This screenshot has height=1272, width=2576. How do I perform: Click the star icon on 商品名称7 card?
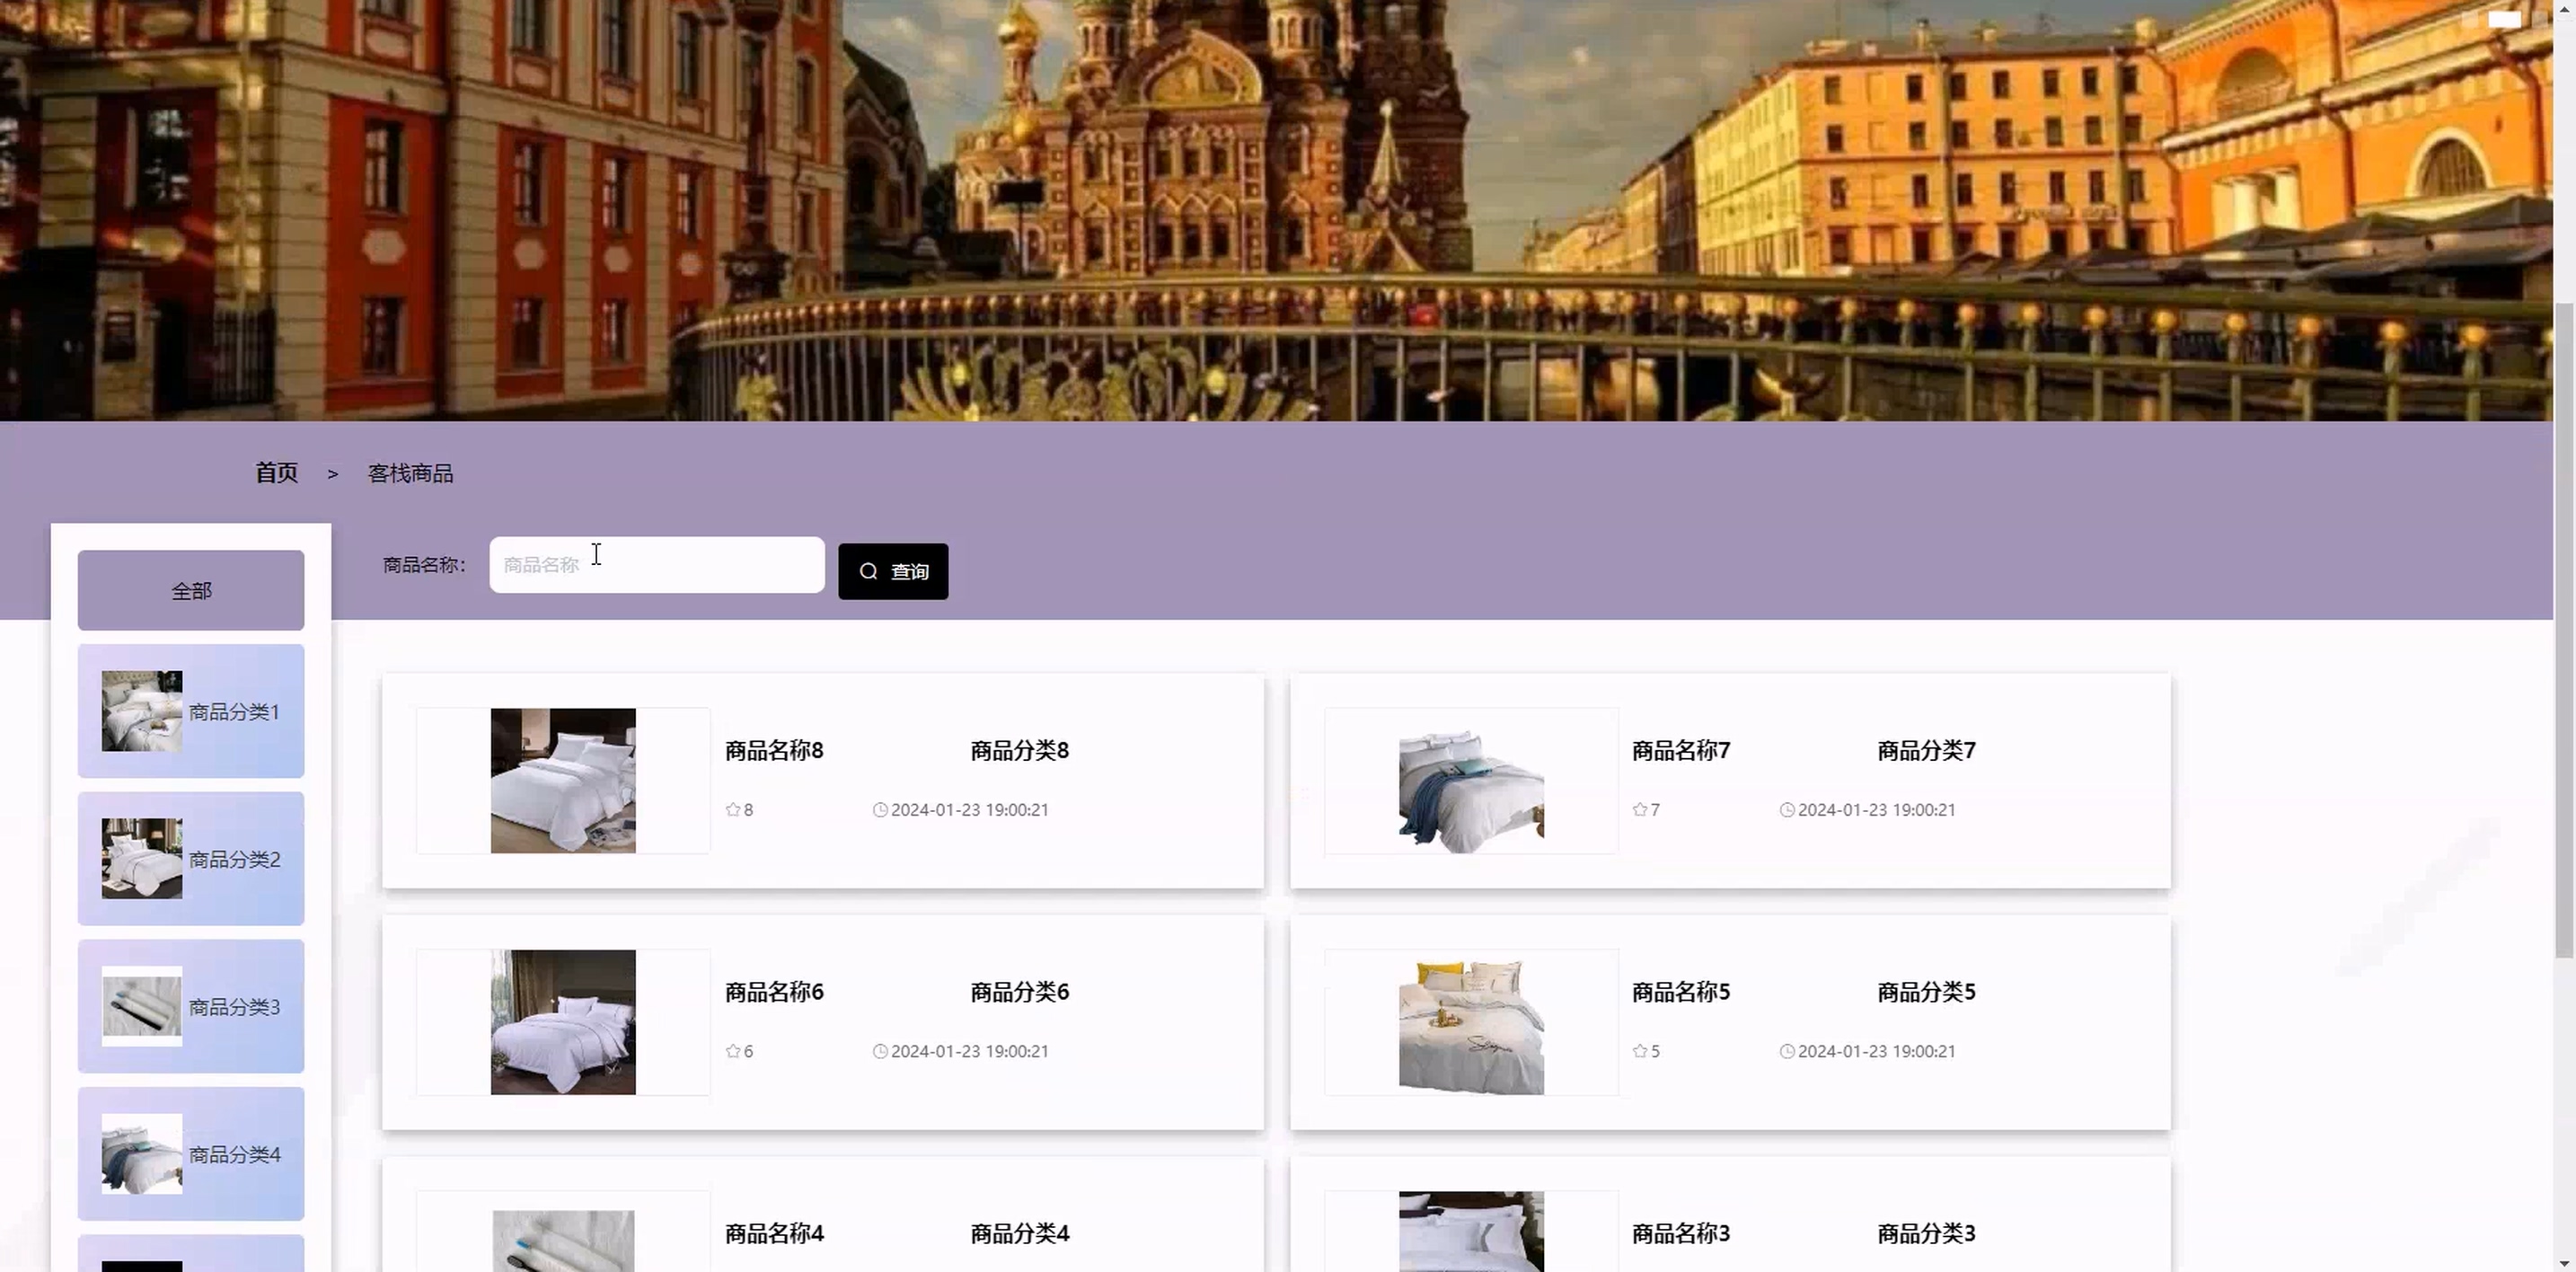click(1640, 810)
